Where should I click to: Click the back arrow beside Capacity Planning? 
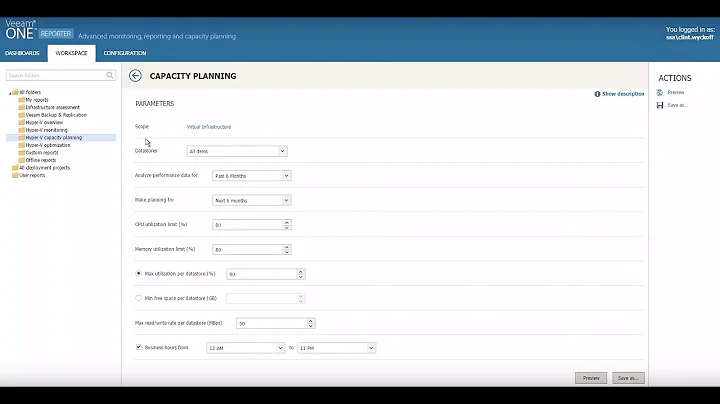135,76
